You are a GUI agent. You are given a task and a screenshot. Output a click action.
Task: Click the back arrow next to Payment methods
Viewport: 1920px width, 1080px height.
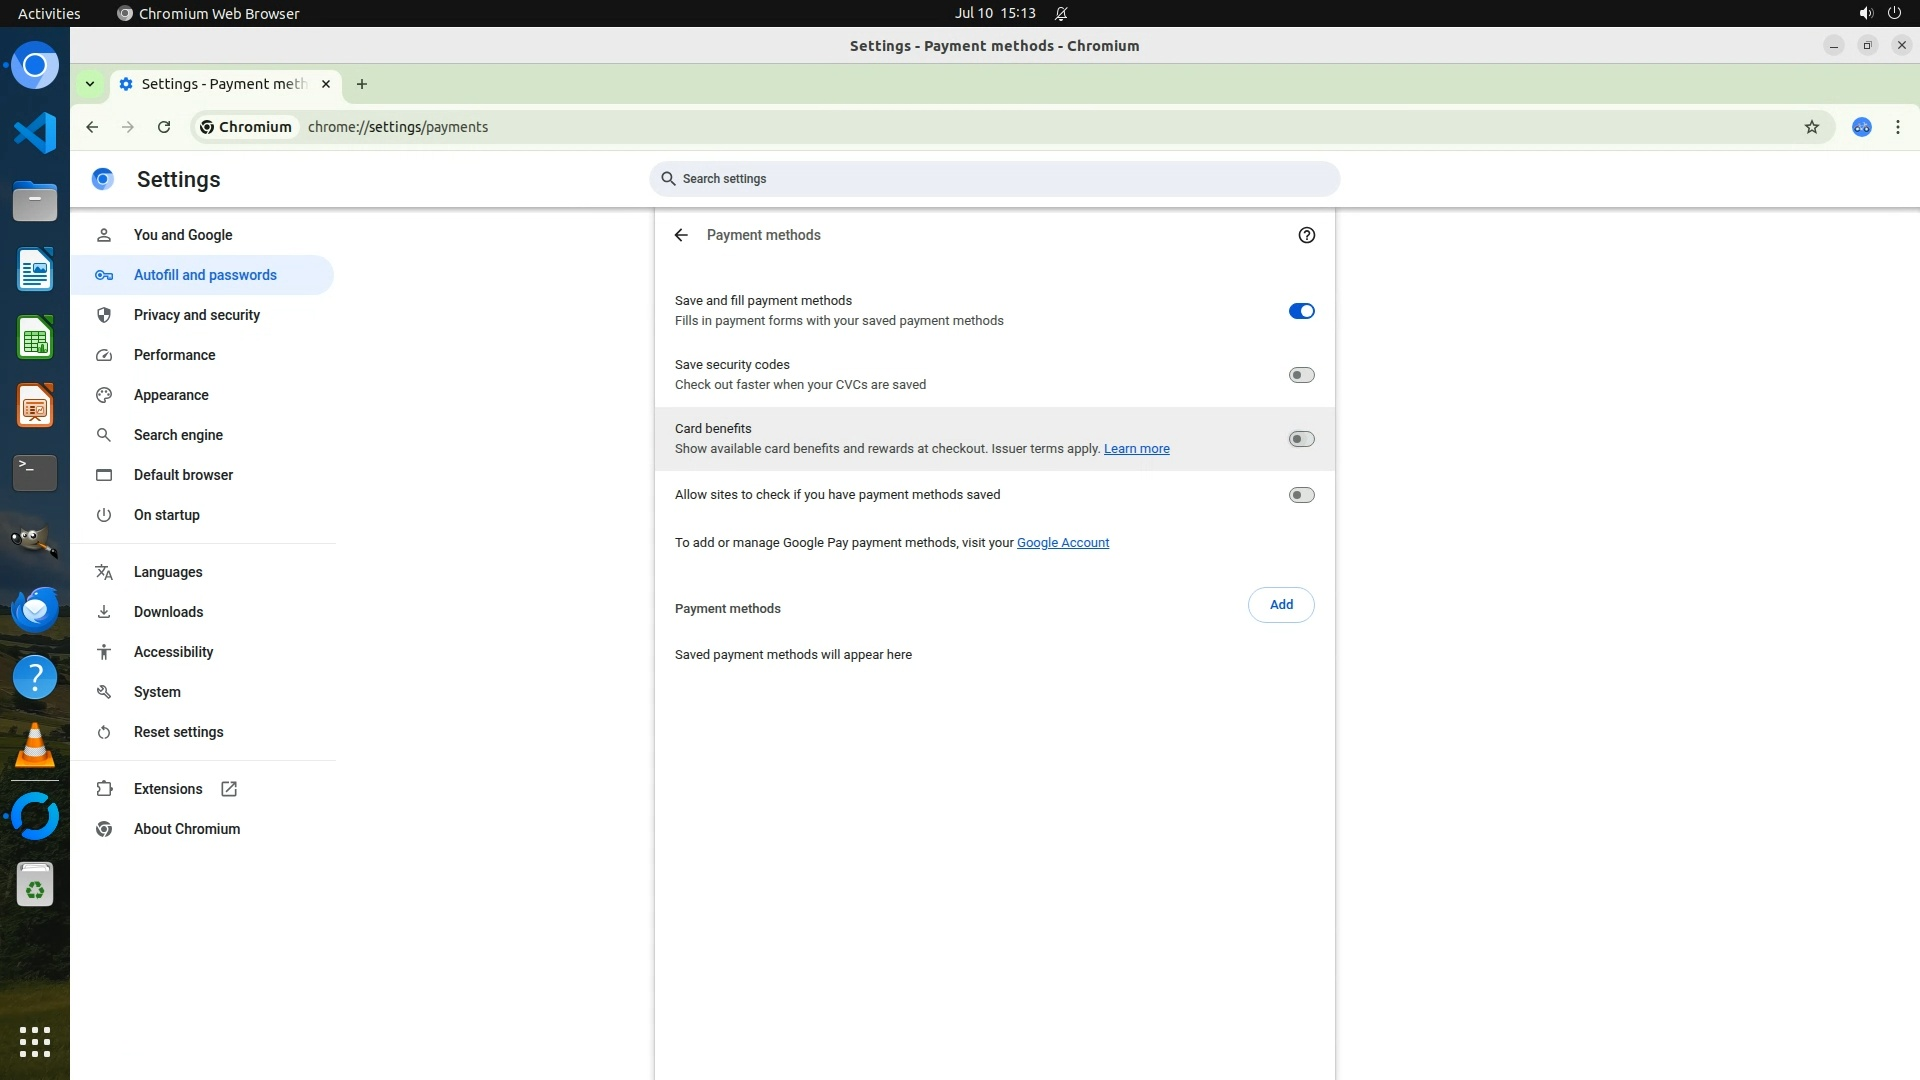(x=681, y=235)
